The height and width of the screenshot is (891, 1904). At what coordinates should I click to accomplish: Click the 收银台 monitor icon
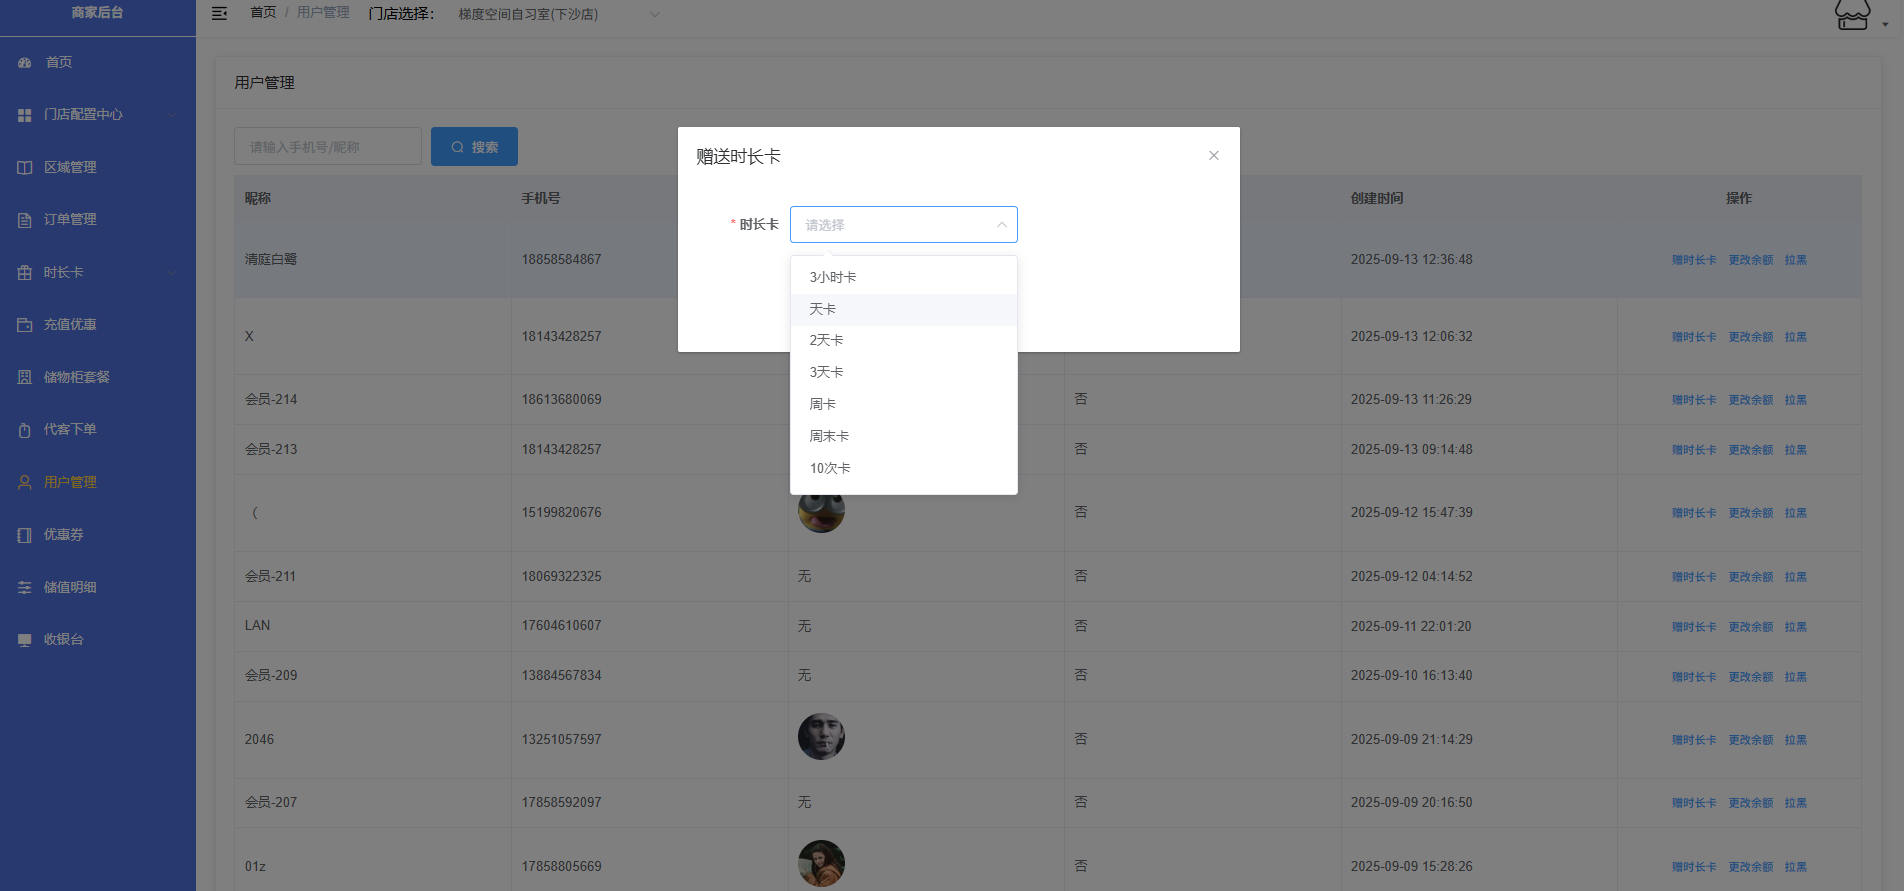[x=25, y=640]
